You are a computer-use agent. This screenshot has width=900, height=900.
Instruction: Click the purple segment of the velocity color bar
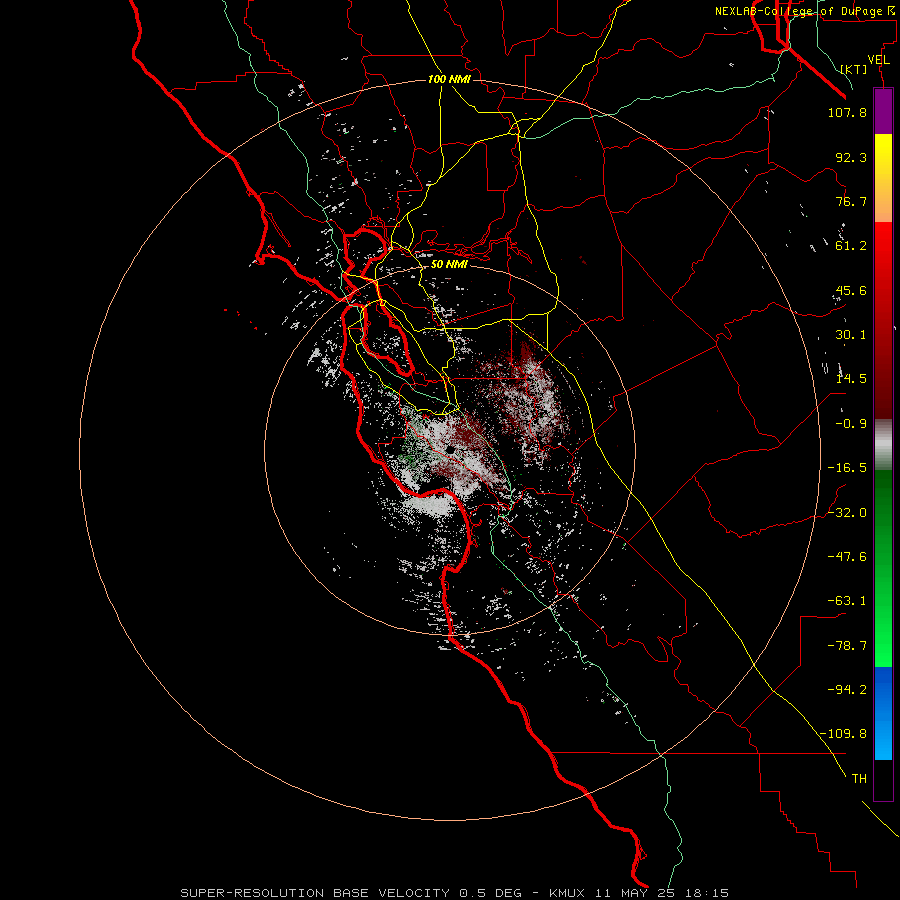883,111
